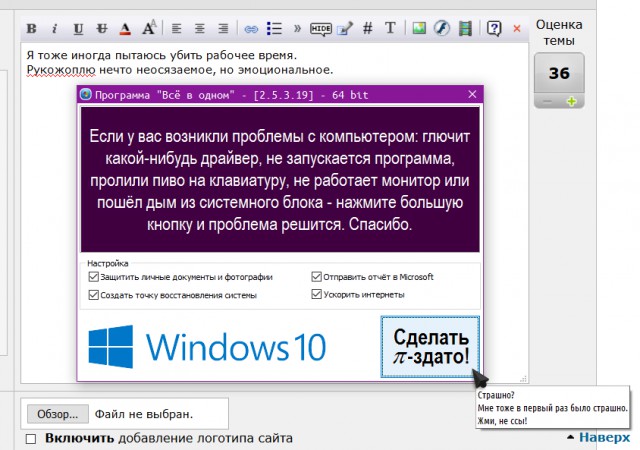This screenshot has width=640, height=450.
Task: Click the Windows 10 logo image
Action: [x=207, y=347]
